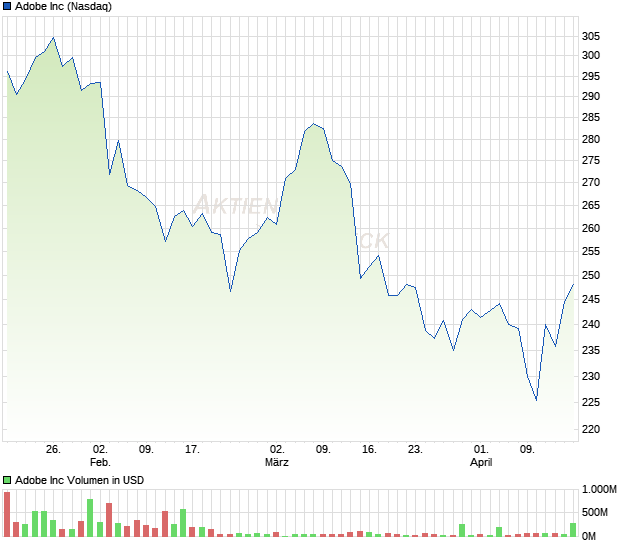620x546 pixels.
Task: Click the last green volume bar at far right
Action: (x=573, y=530)
